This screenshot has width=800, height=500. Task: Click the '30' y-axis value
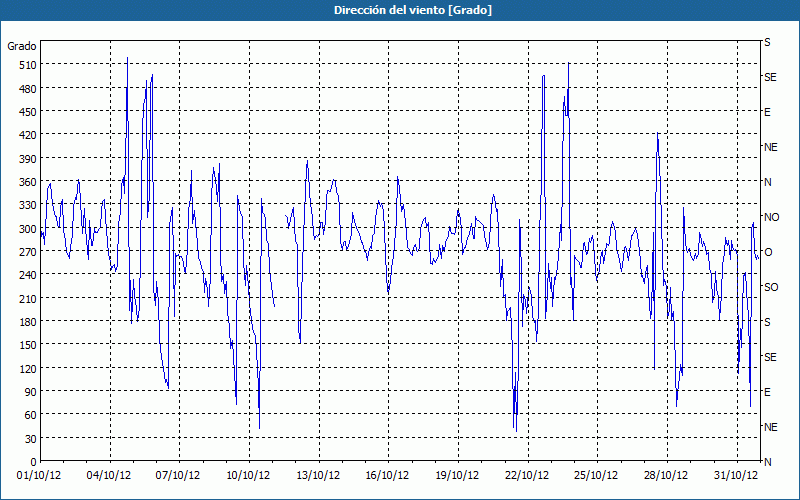pyautogui.click(x=31, y=439)
